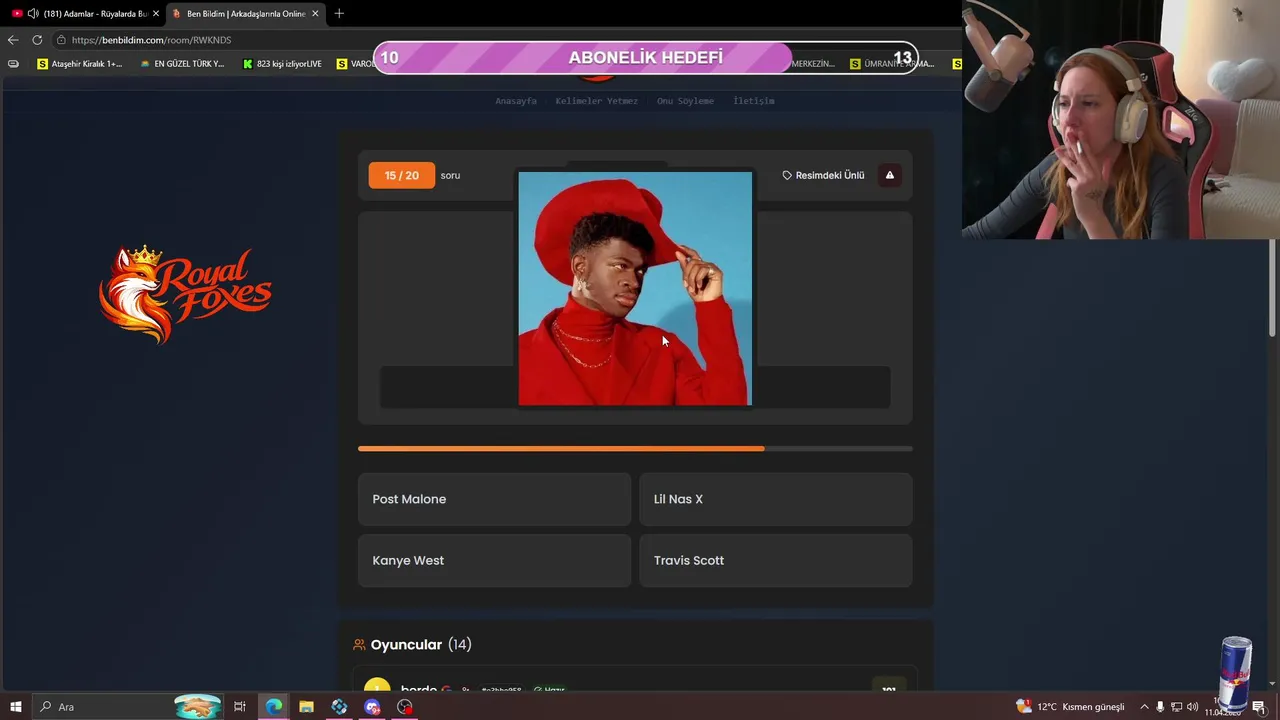Open Microsoft Edge from the taskbar
Screen dimensions: 1280x720
coord(273,707)
